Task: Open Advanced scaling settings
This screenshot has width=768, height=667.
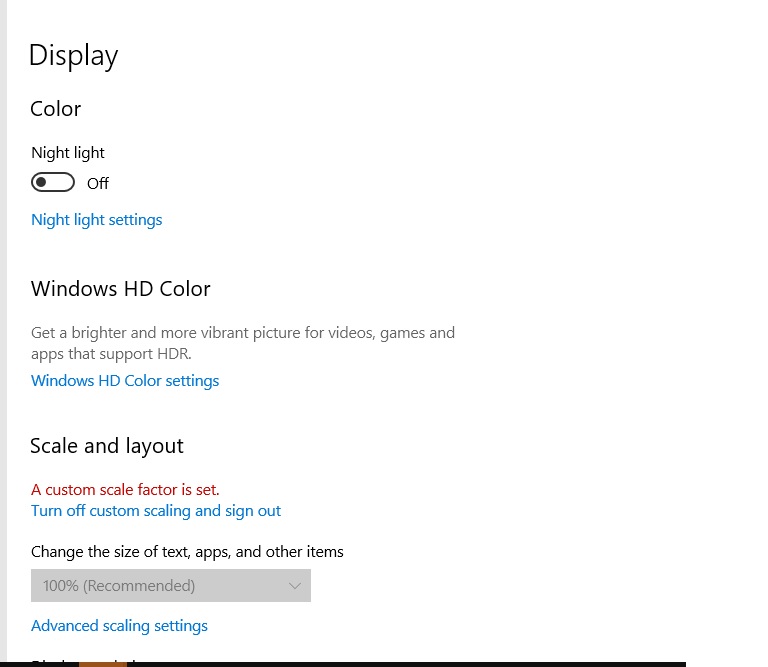Action: [x=119, y=626]
